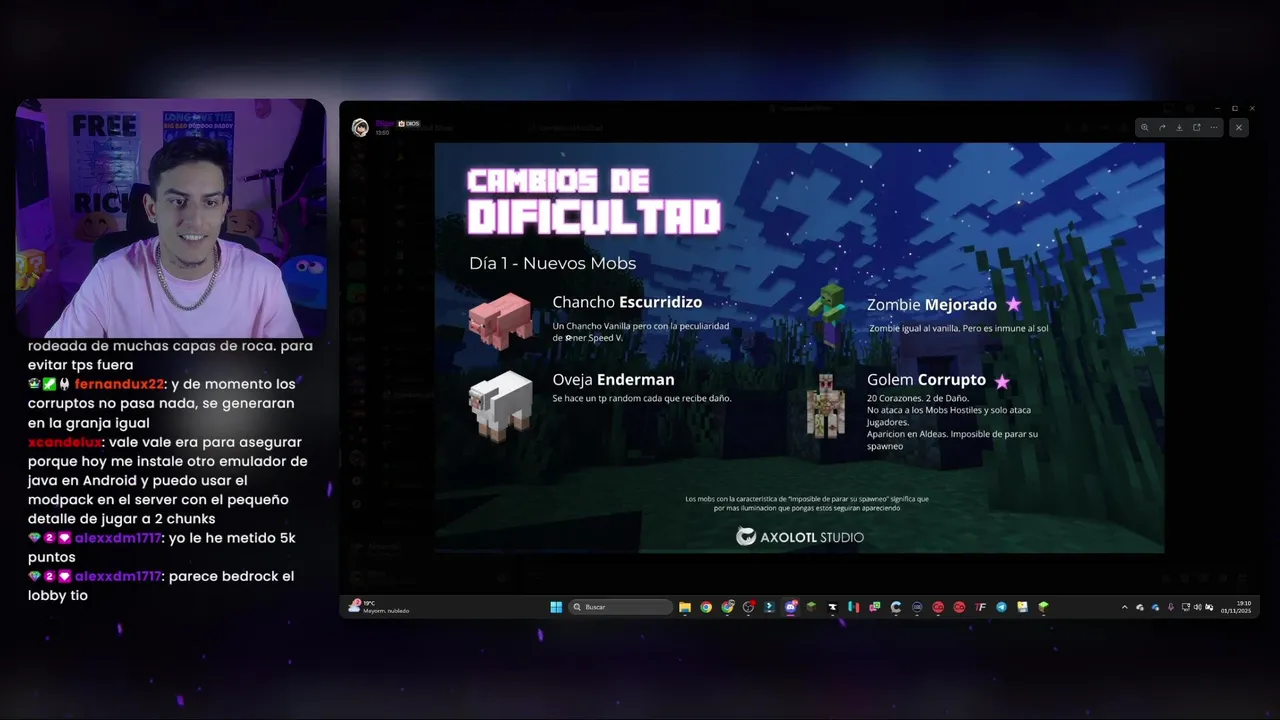
Task: Click the Buscar taskbar search box
Action: click(x=620, y=607)
